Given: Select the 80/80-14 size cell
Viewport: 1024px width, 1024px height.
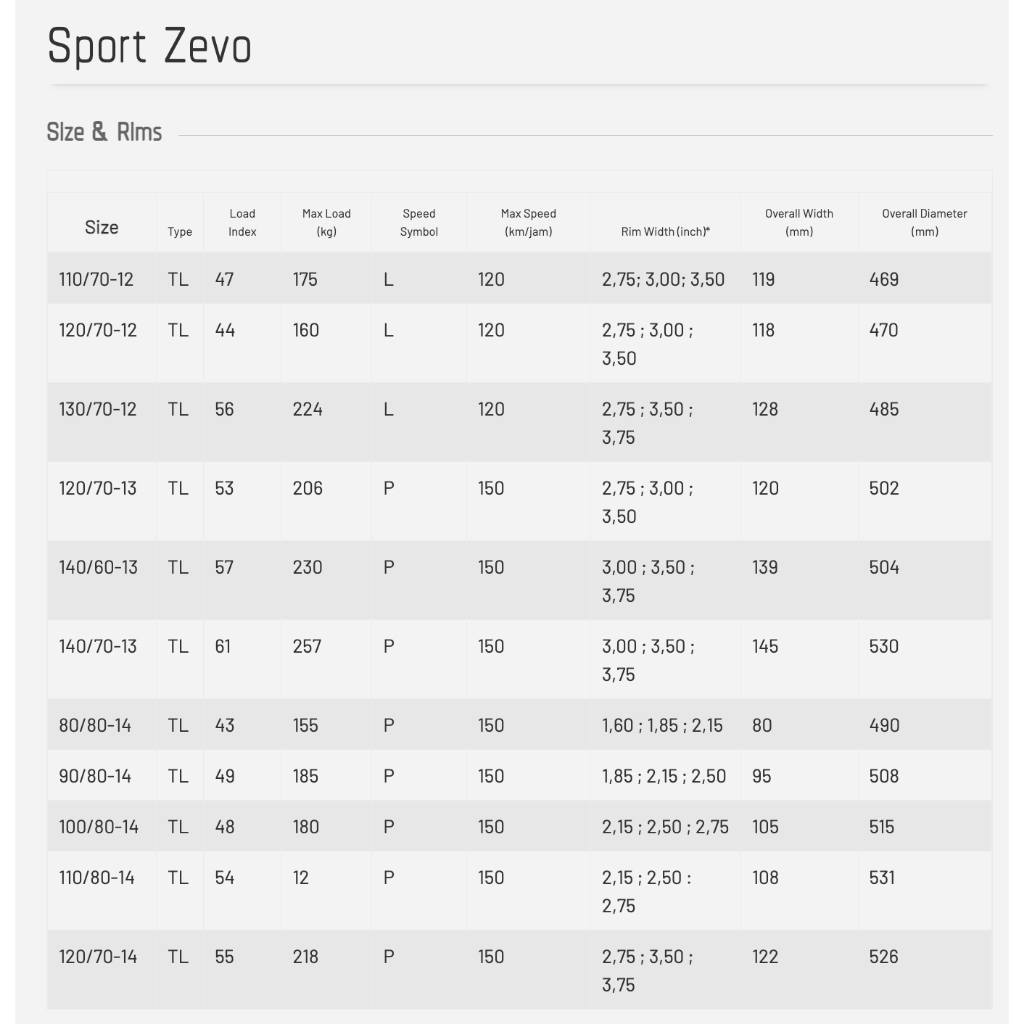Looking at the screenshot, I should [x=95, y=725].
